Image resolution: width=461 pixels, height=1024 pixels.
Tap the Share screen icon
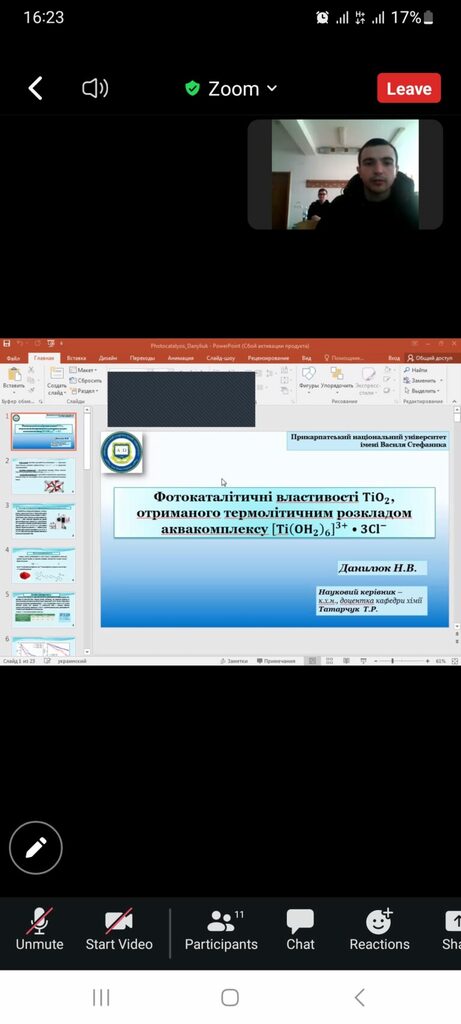click(x=452, y=930)
